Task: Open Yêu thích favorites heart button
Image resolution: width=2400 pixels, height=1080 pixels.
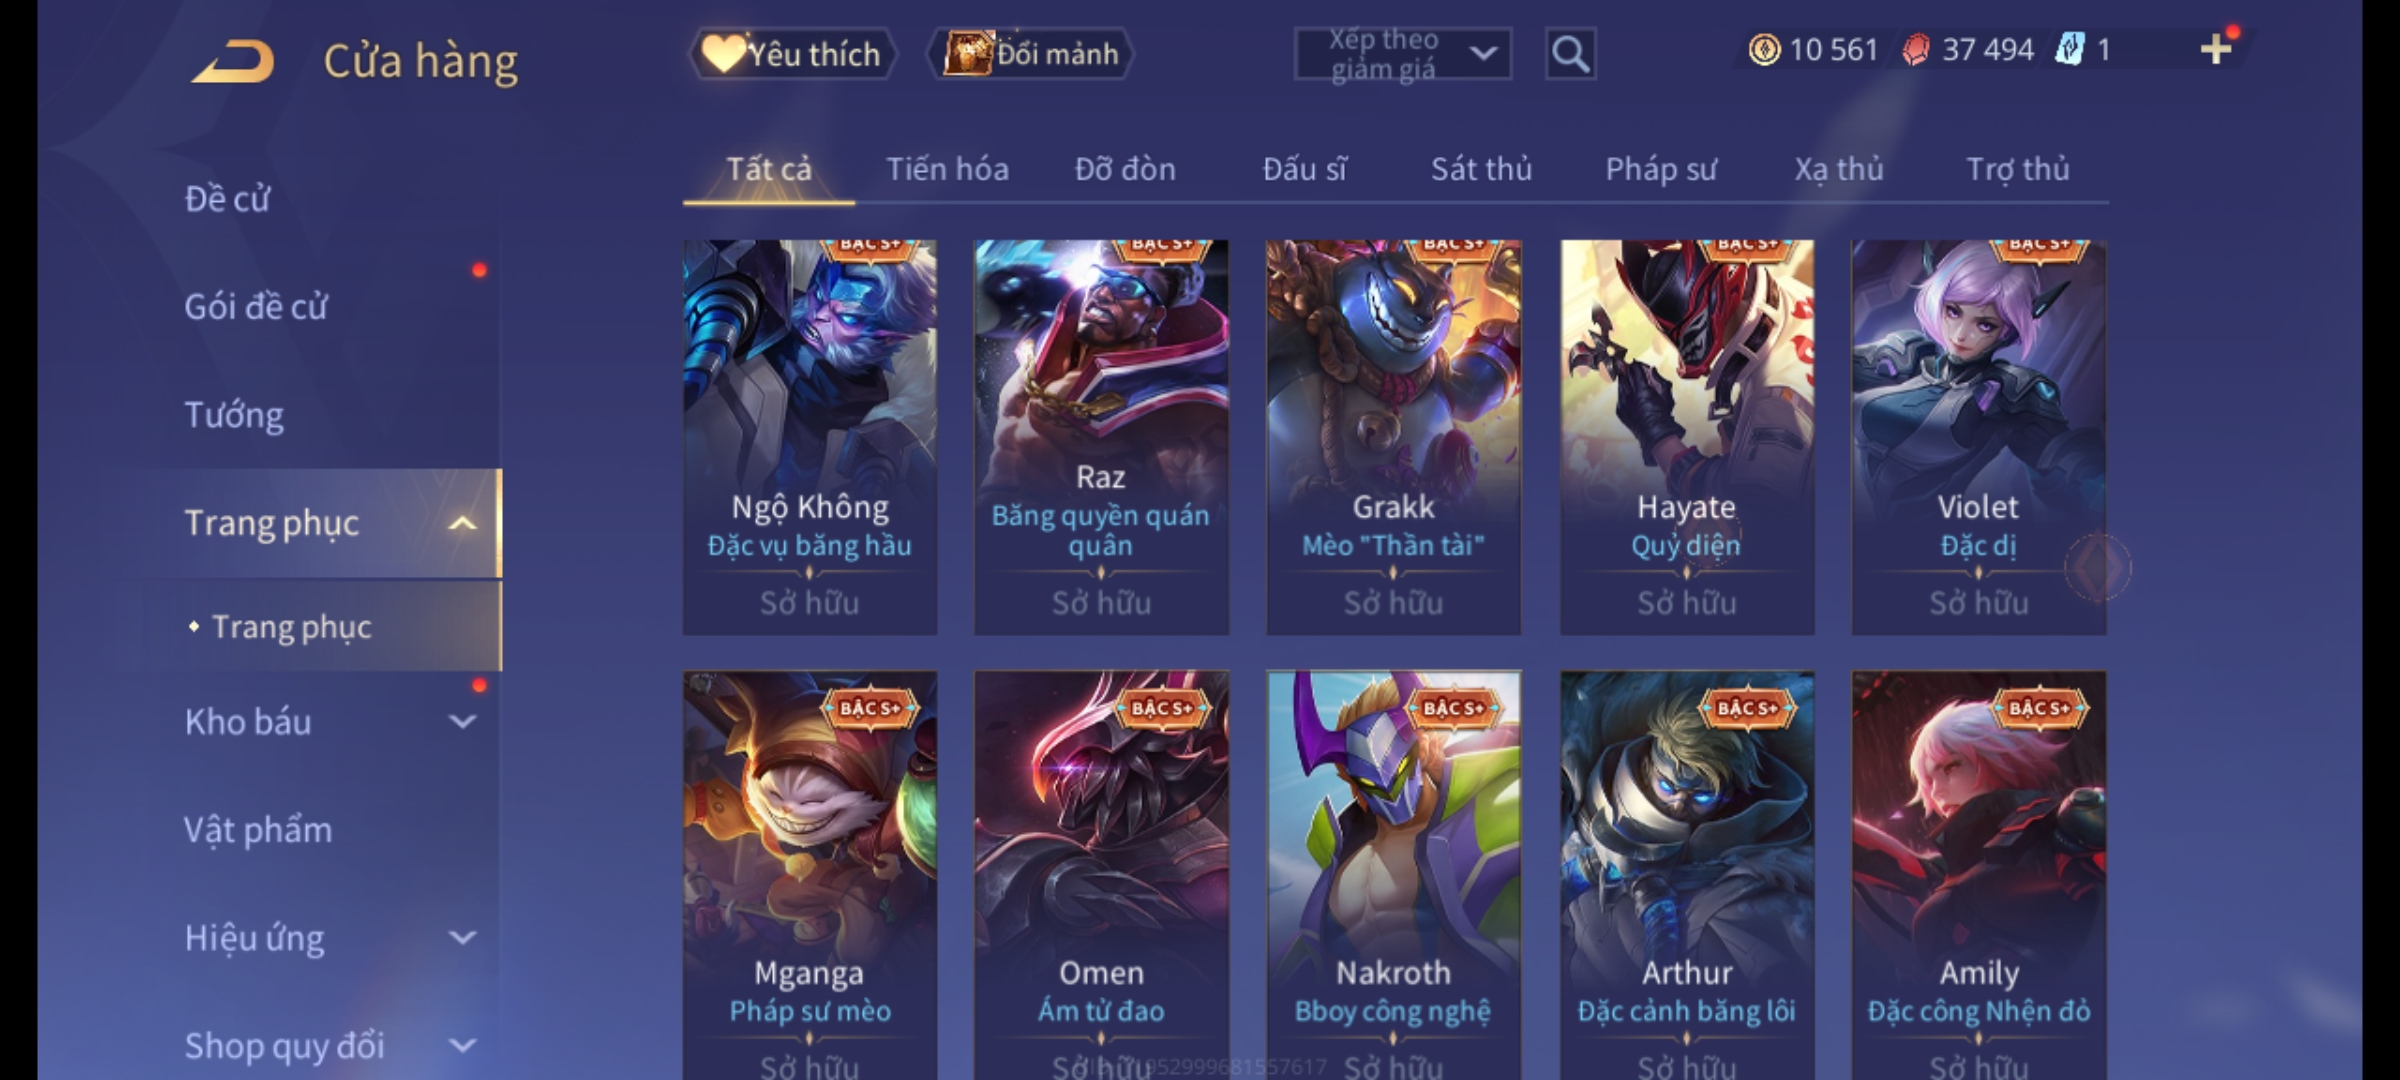Action: tap(791, 54)
